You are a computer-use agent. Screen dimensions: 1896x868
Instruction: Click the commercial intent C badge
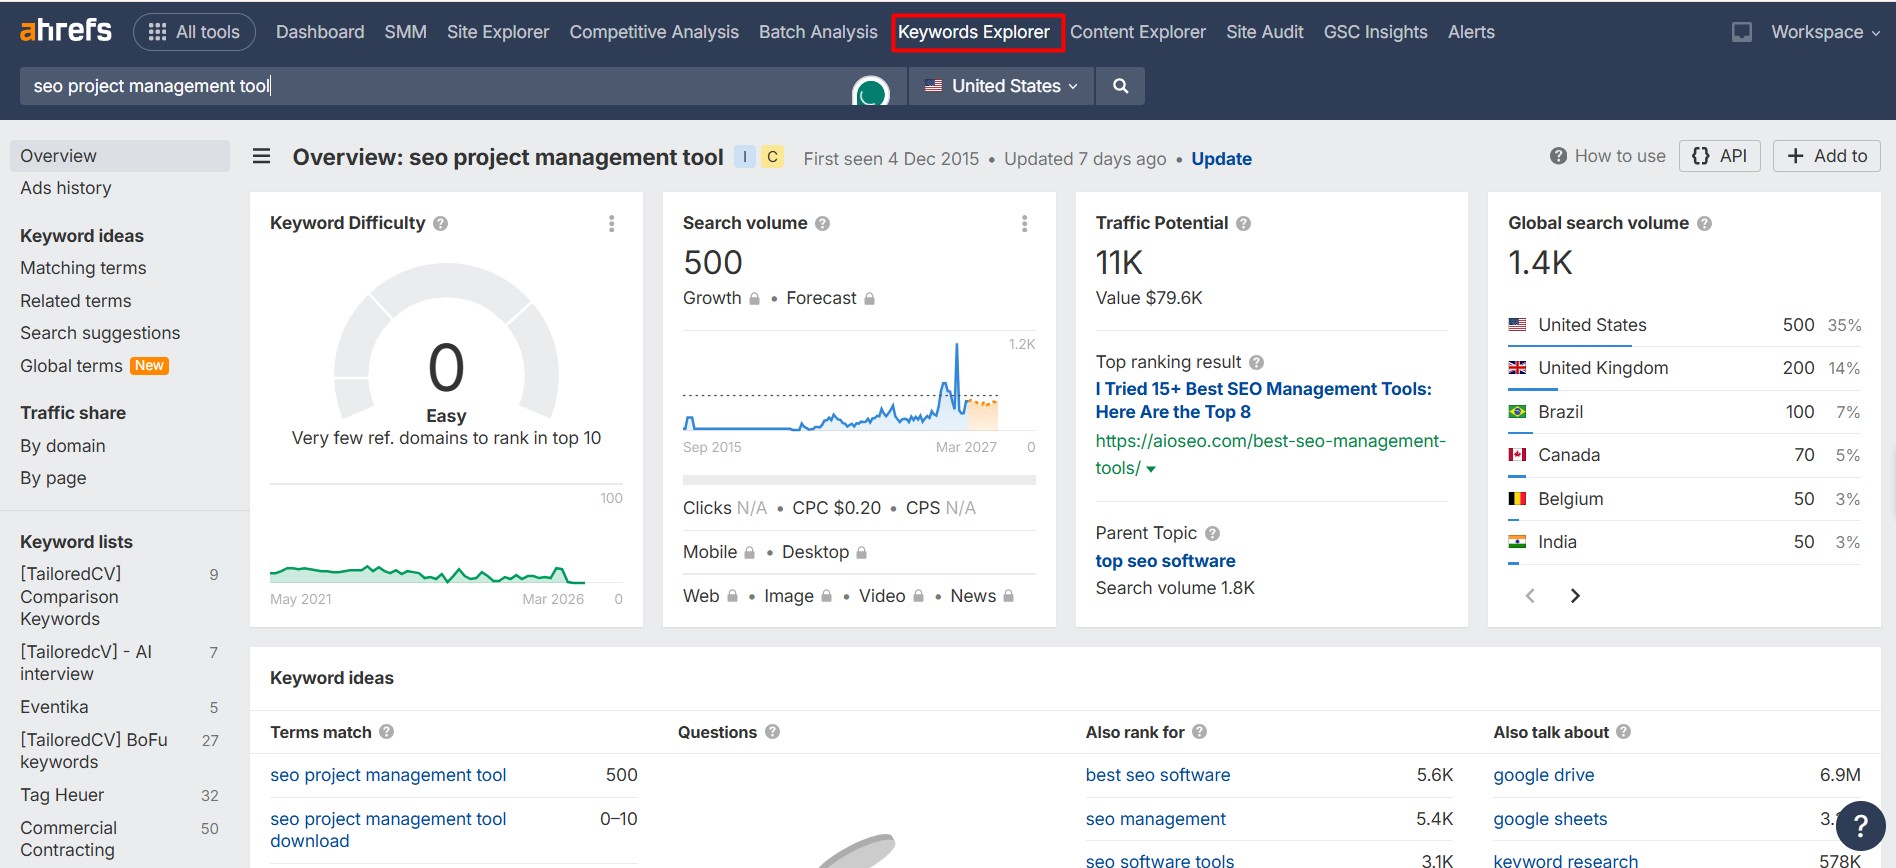(x=772, y=157)
